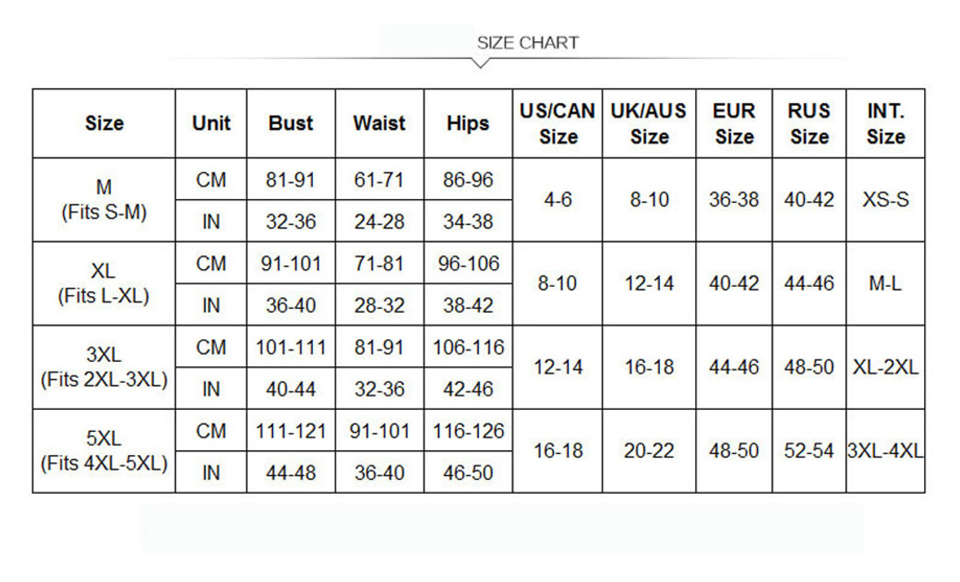Select hips value 106-116

468,347
